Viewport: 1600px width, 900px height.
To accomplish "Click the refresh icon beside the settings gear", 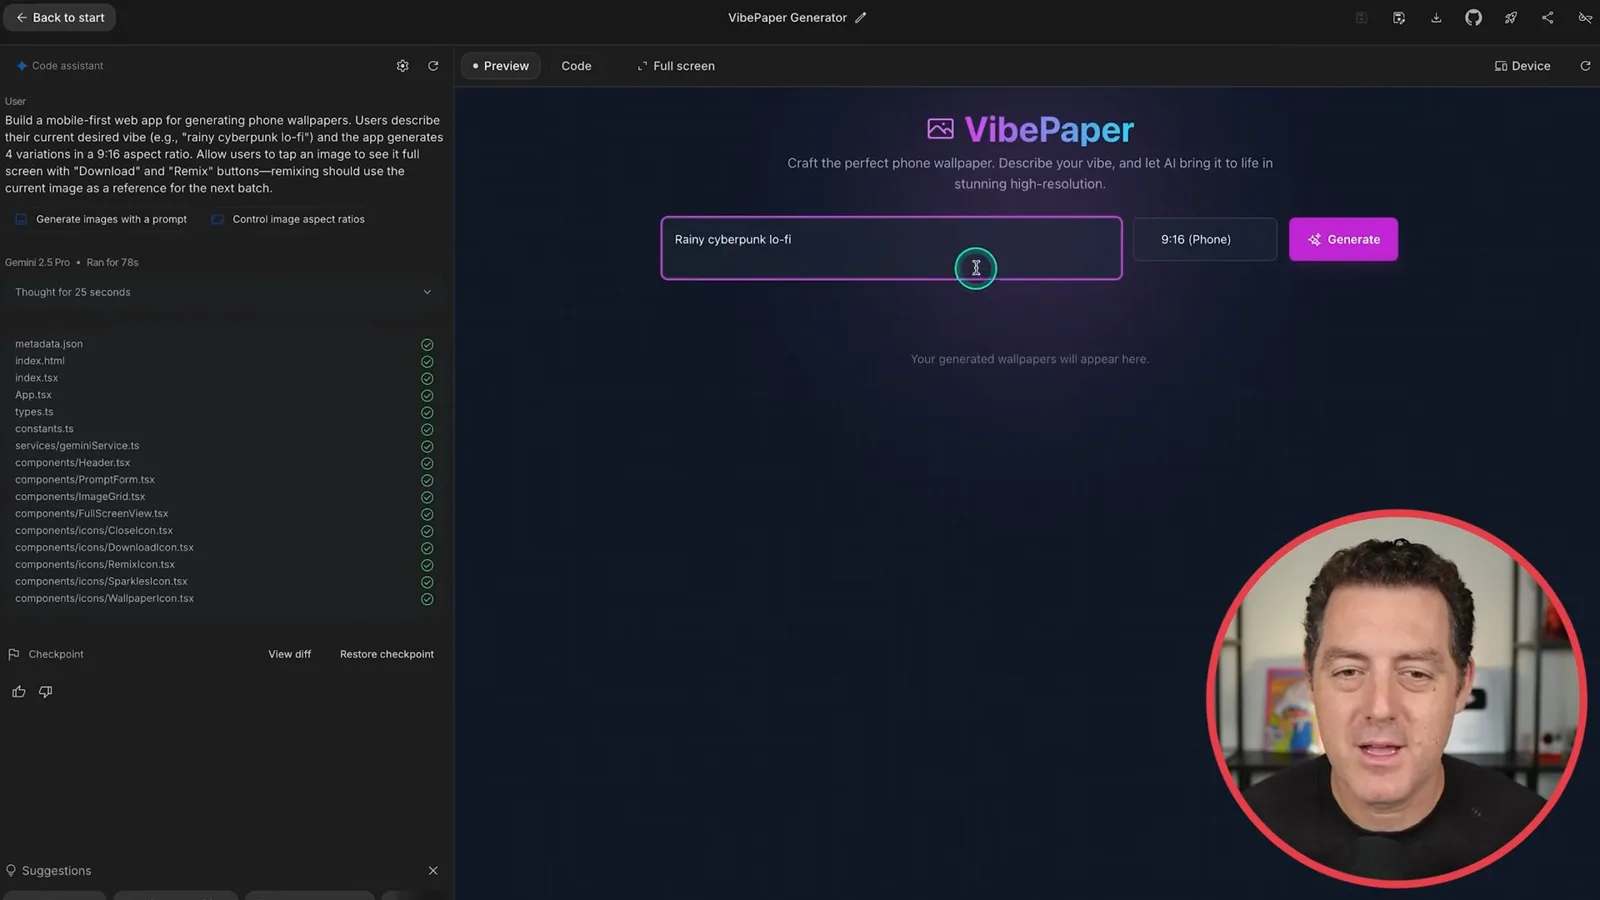I will tap(433, 66).
